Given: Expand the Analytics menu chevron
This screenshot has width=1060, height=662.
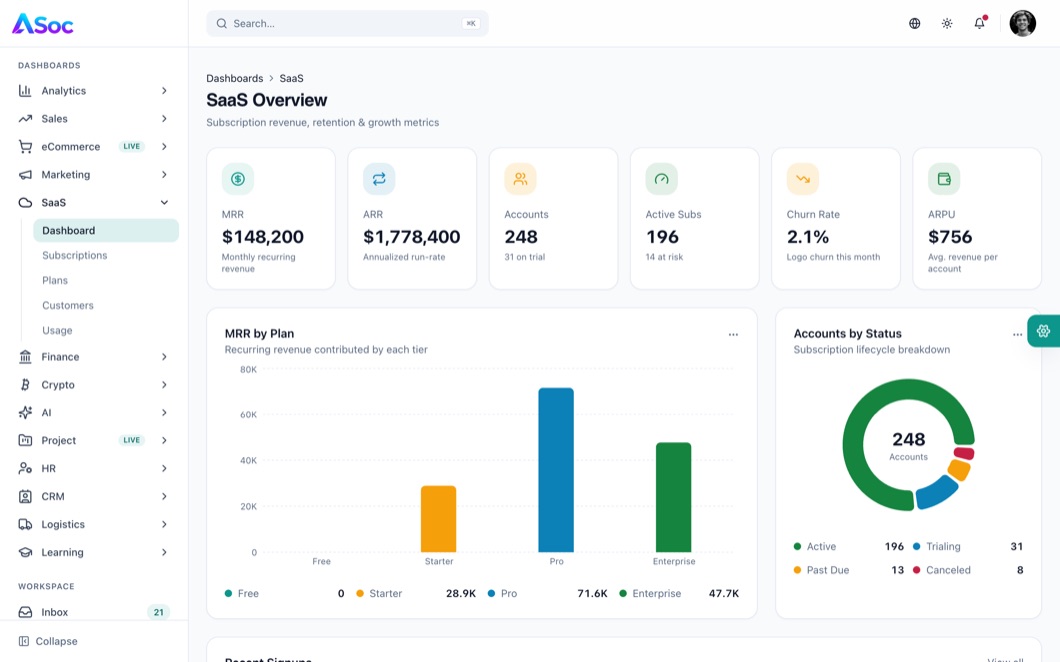Looking at the screenshot, I should point(164,91).
